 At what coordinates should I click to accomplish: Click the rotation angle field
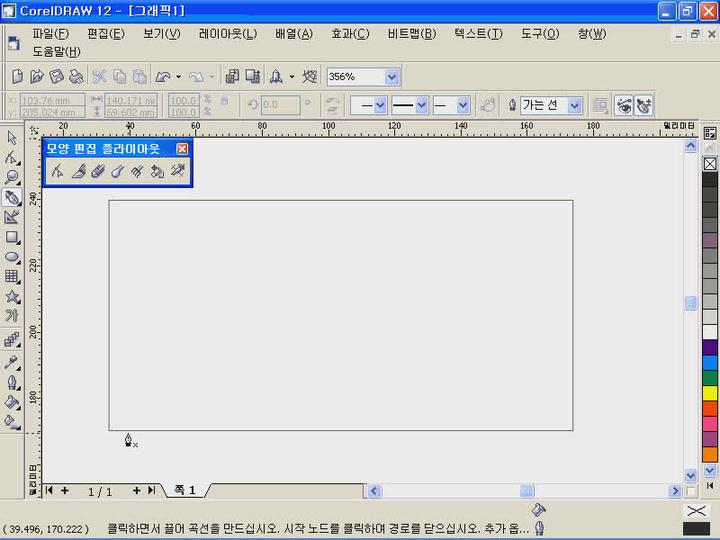[x=281, y=105]
